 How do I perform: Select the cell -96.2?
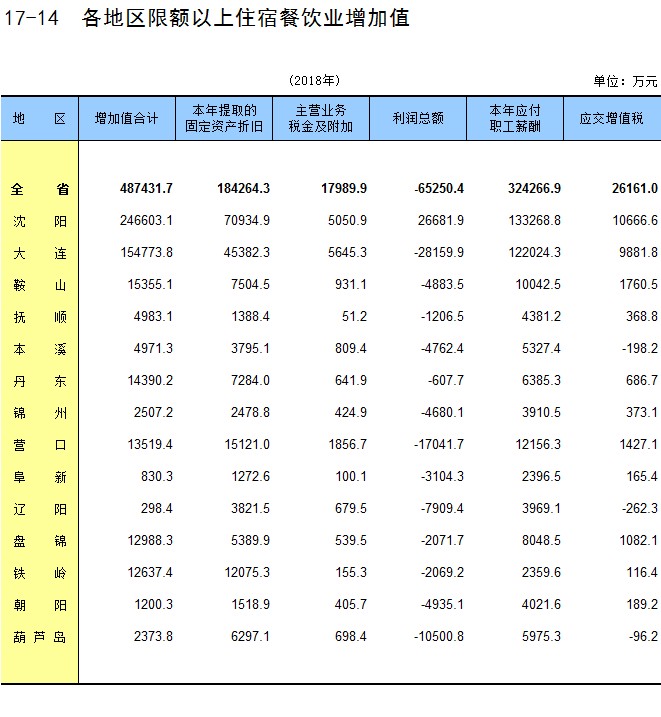coord(644,637)
